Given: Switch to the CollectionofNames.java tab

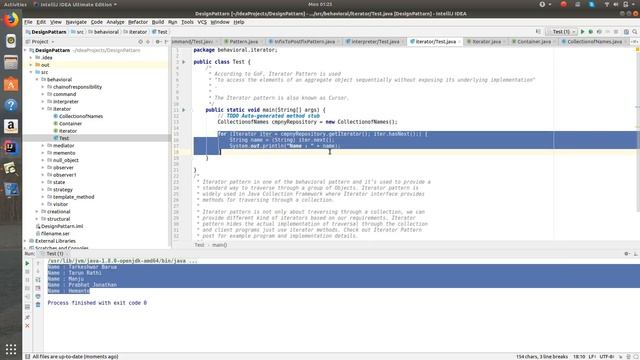Looking at the screenshot, I should pos(594,42).
